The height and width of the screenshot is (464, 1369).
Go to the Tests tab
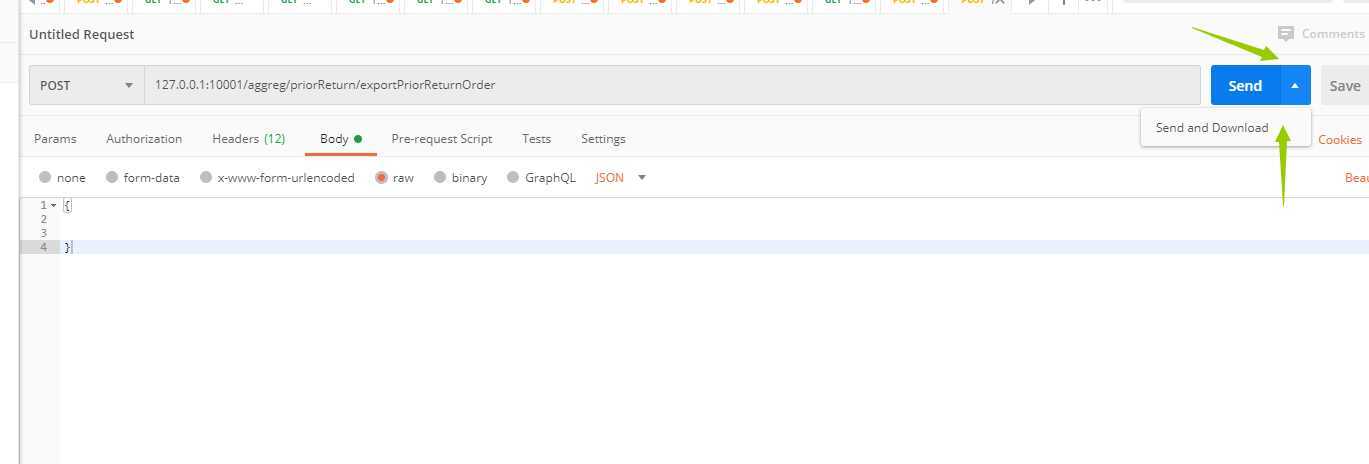536,139
